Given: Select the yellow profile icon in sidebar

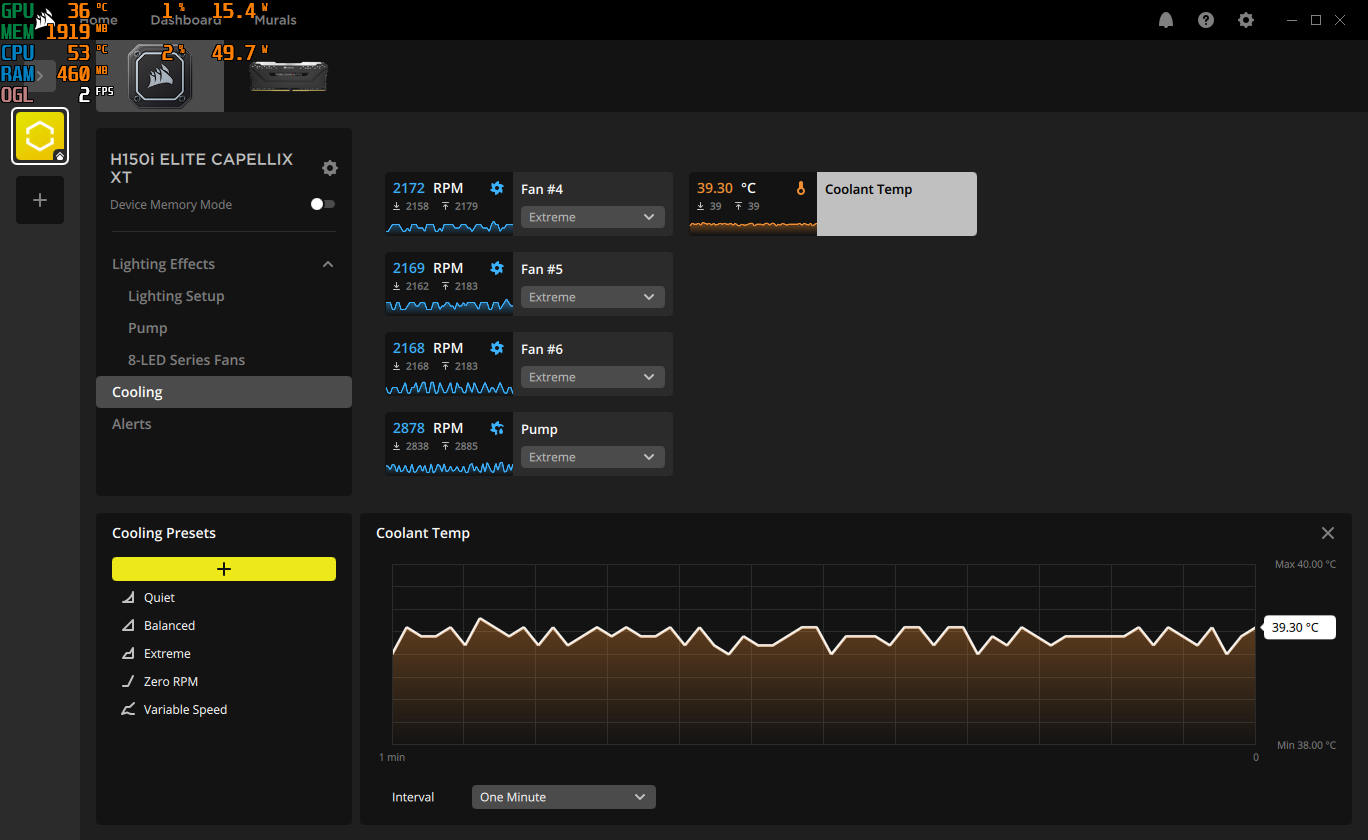Looking at the screenshot, I should point(40,136).
